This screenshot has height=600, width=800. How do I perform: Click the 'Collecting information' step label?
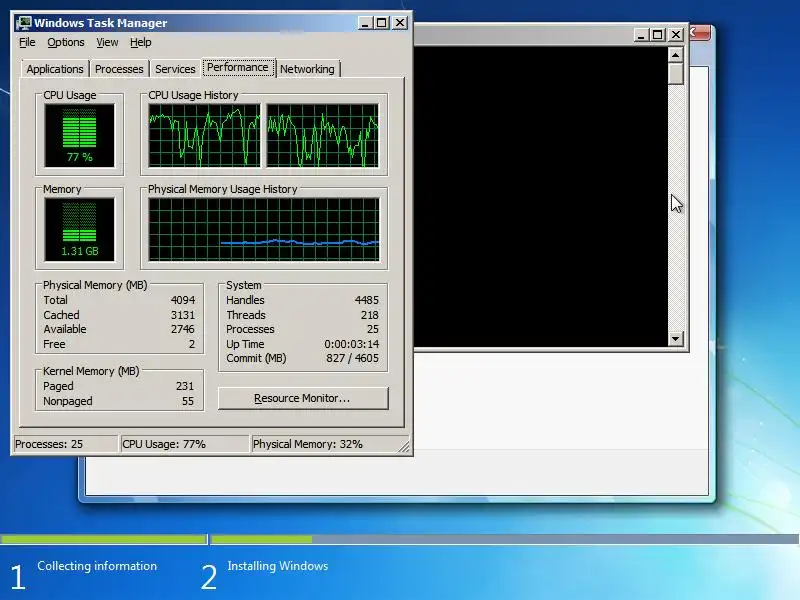97,566
